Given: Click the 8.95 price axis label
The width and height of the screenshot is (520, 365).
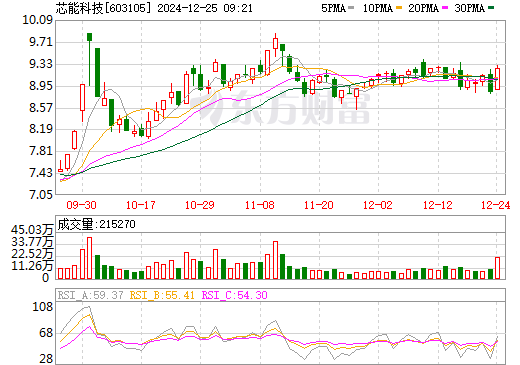Looking at the screenshot, I should [x=41, y=86].
